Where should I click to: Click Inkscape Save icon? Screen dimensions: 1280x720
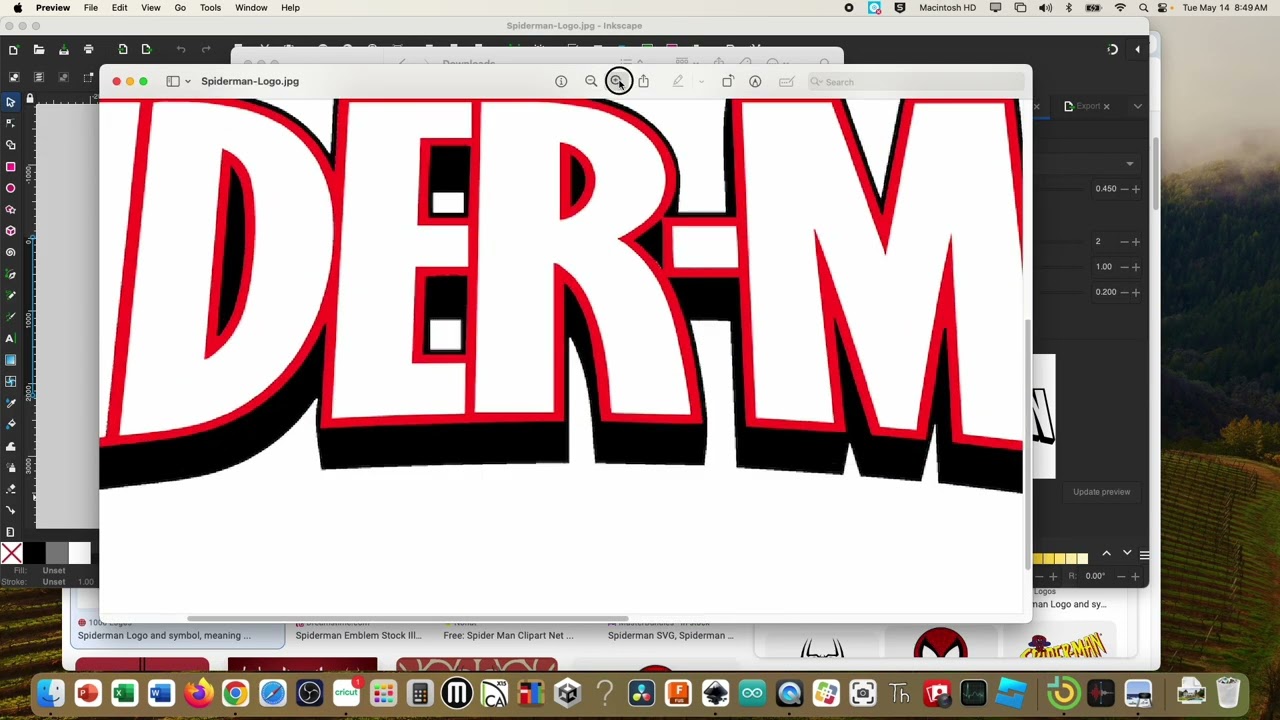click(64, 49)
